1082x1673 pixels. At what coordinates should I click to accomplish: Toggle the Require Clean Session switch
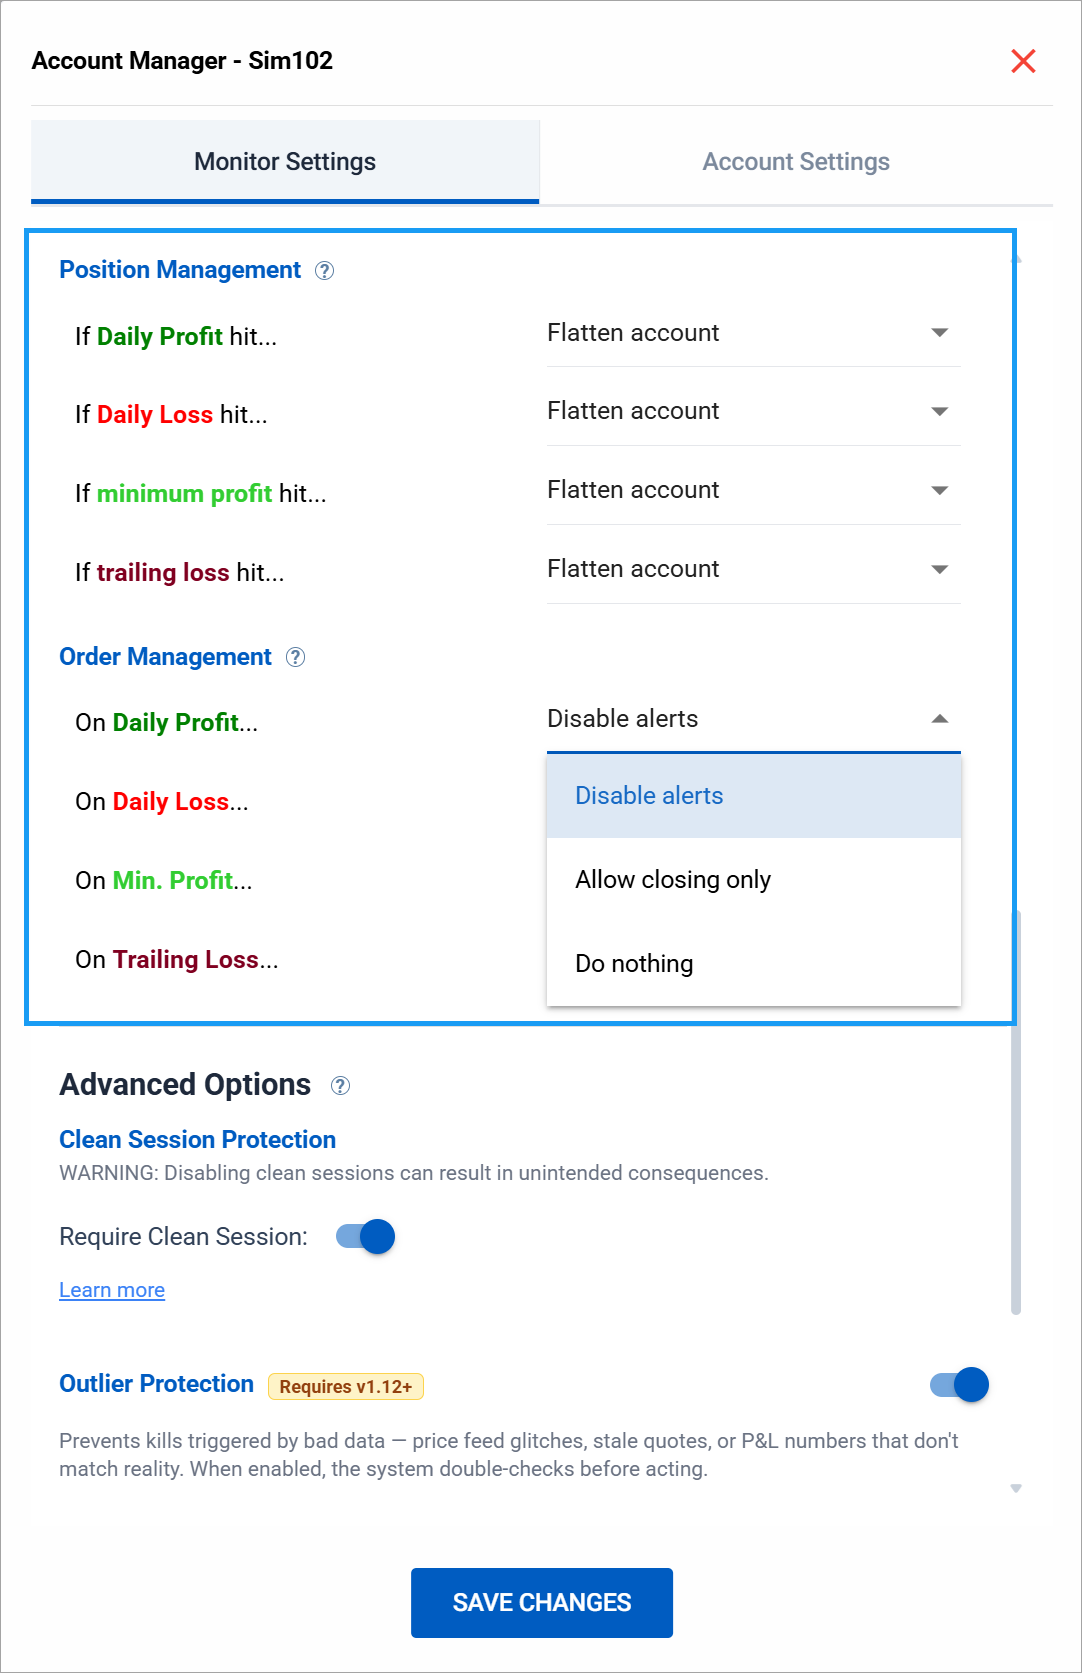pos(366,1237)
